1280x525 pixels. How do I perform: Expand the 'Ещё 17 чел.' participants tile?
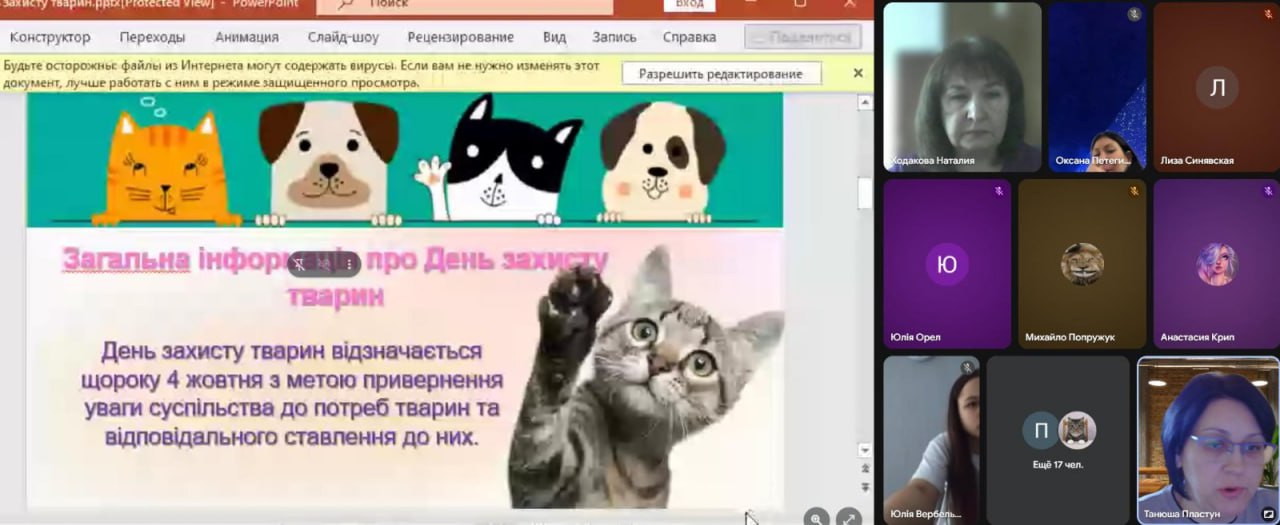[x=1058, y=440]
